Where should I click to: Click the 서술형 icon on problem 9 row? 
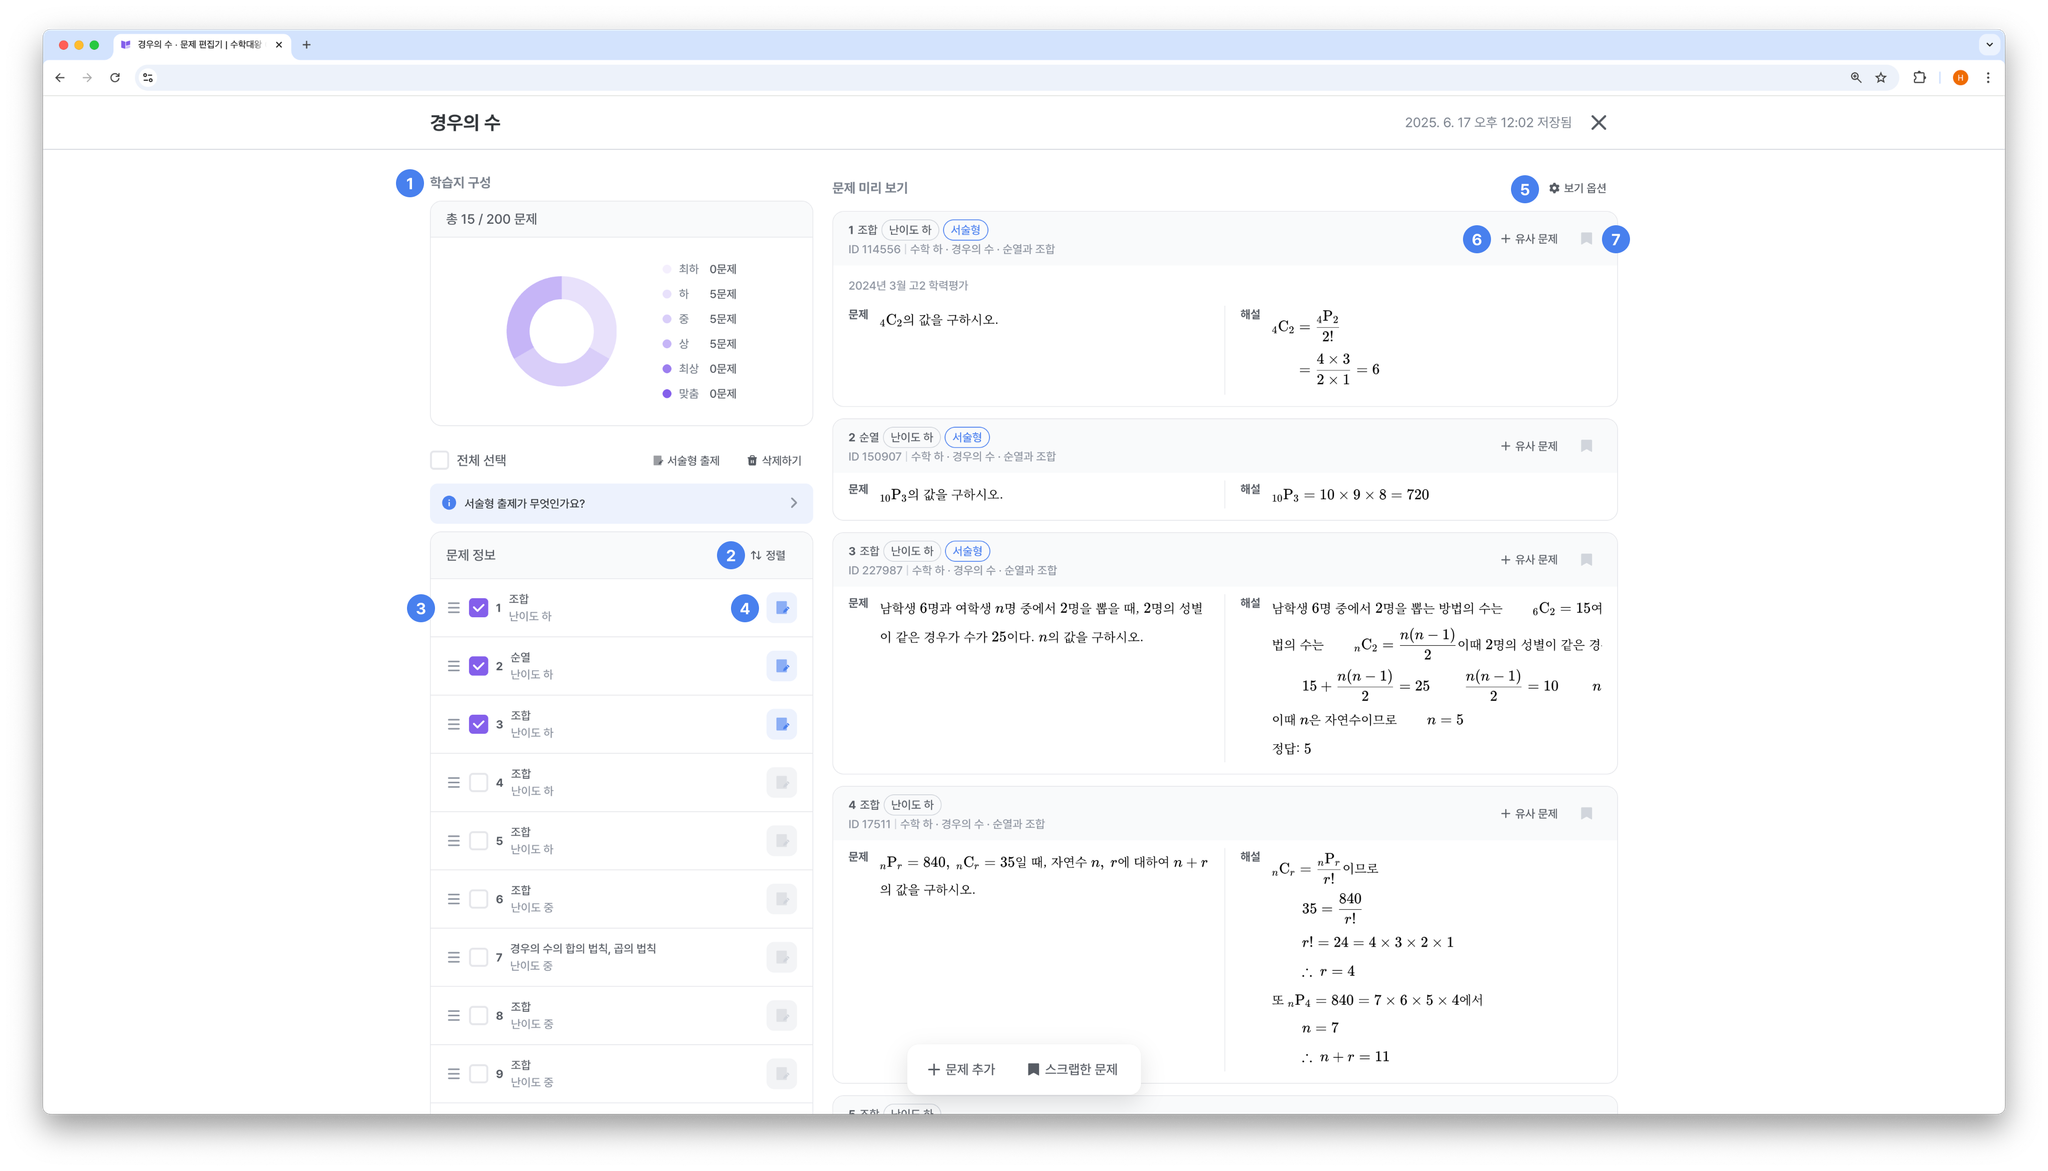click(782, 1074)
